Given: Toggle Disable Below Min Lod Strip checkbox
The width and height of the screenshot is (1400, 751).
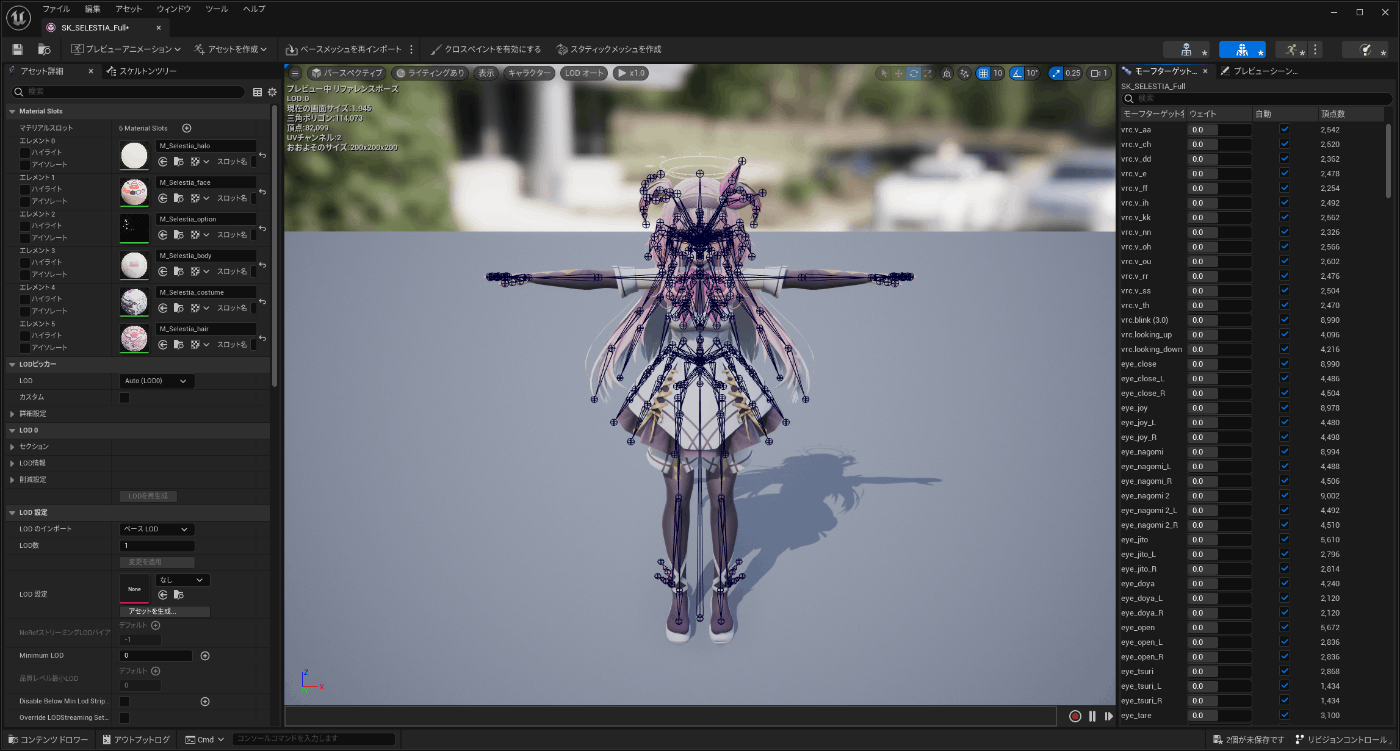Looking at the screenshot, I should tap(125, 702).
